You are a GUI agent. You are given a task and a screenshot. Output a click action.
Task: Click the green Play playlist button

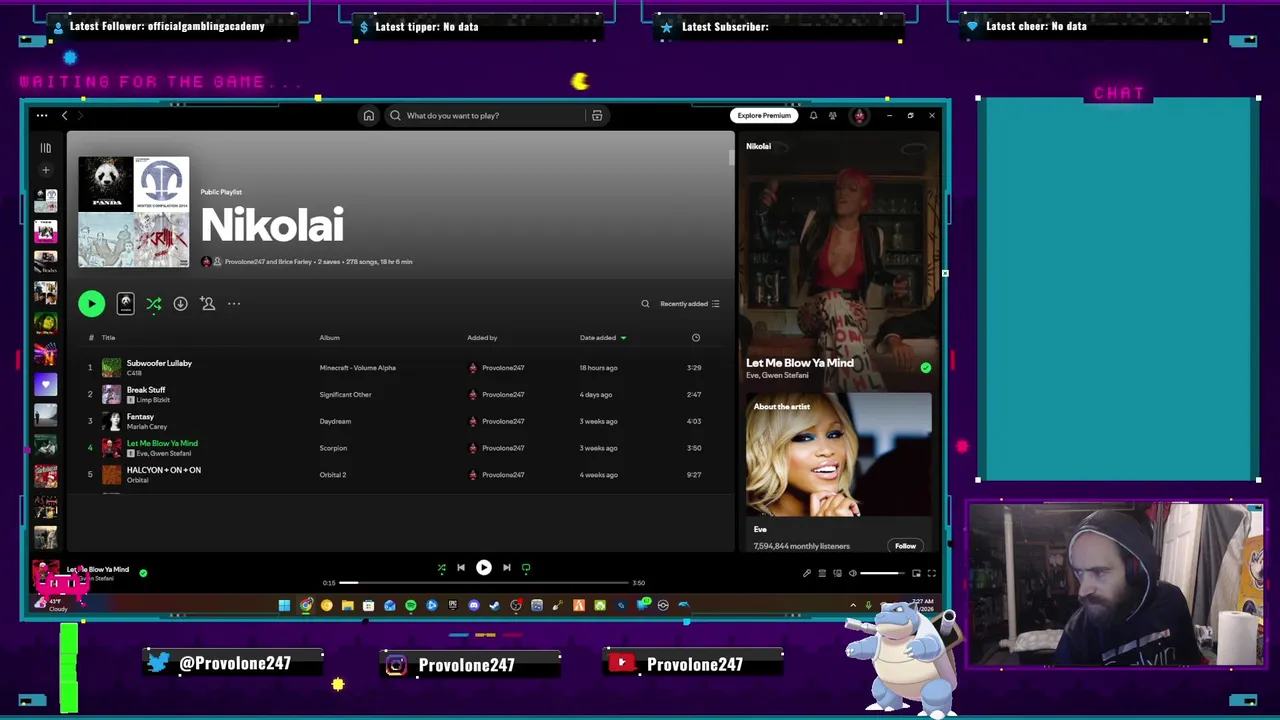point(91,304)
